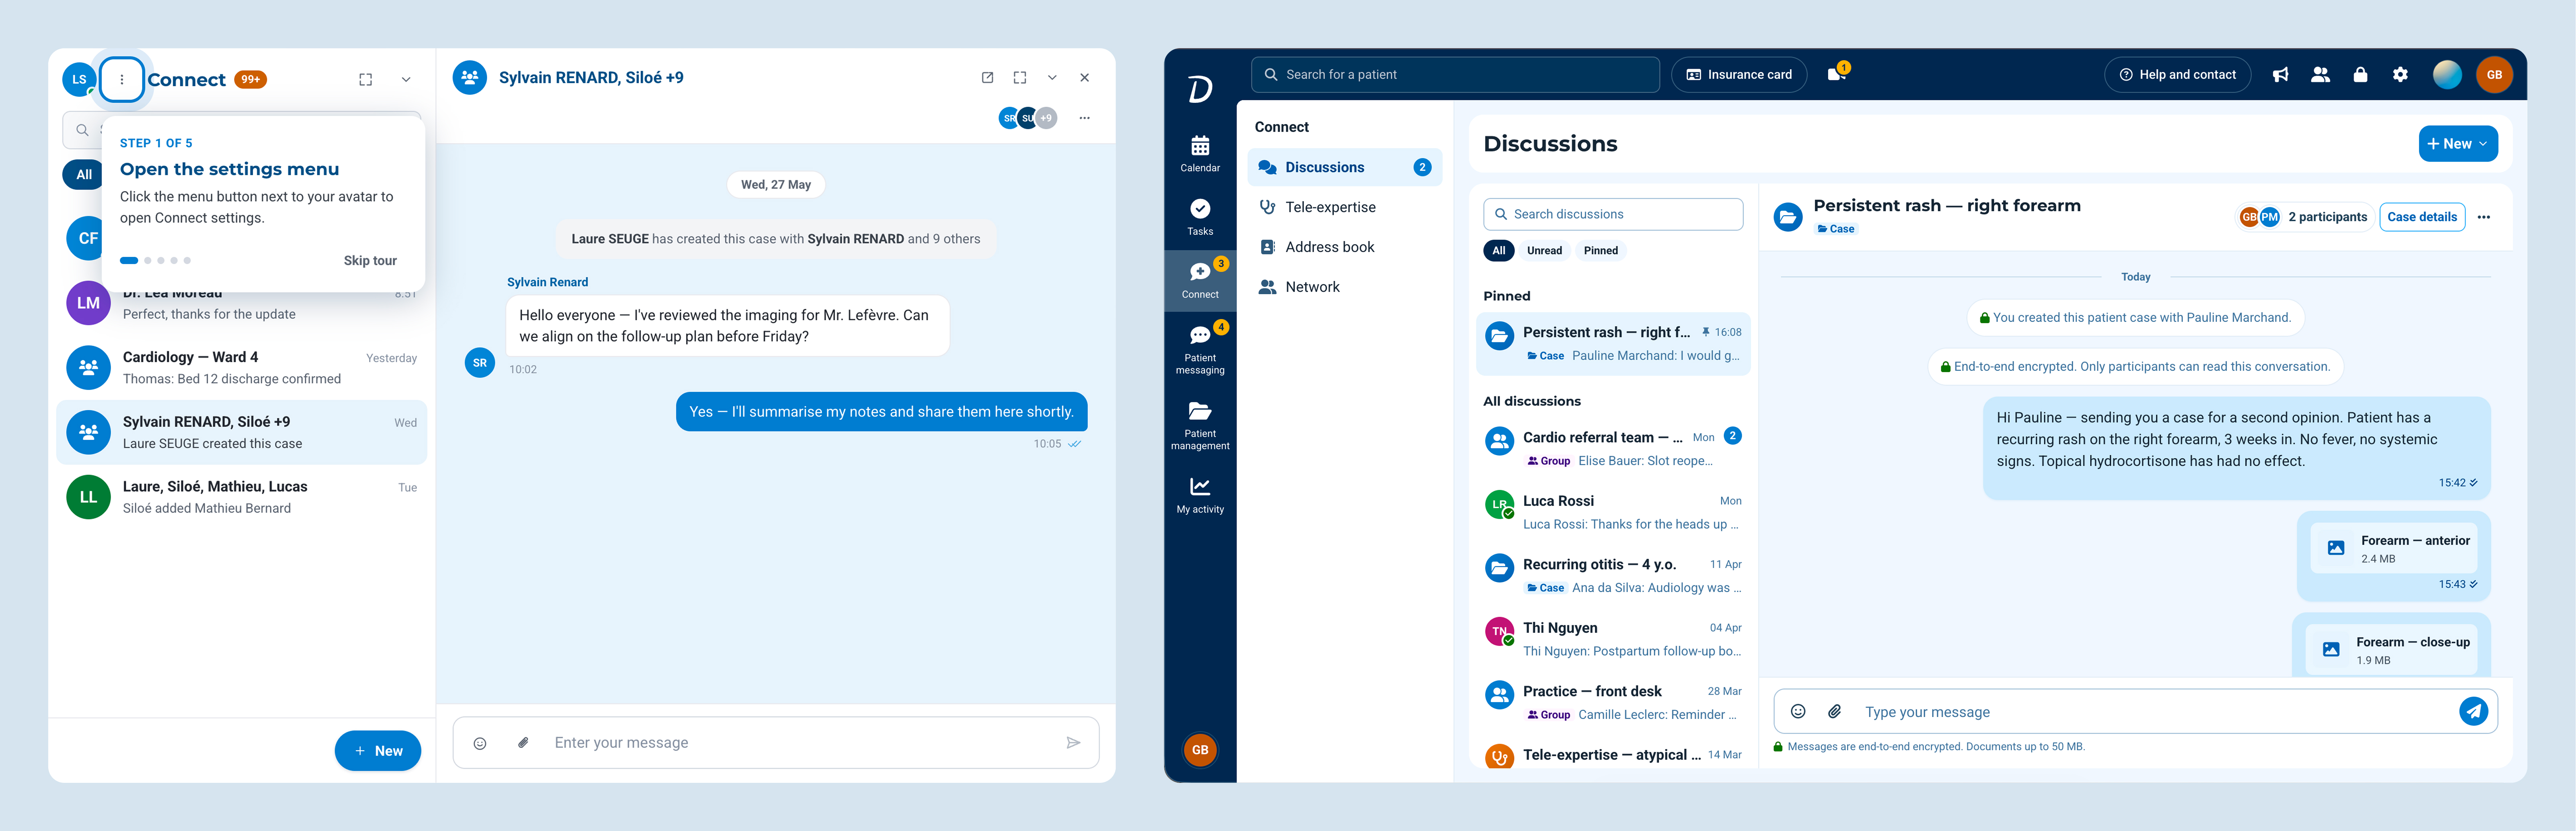Start a new conversation in left Connect panel
Image resolution: width=2576 pixels, height=831 pixels.
378,751
